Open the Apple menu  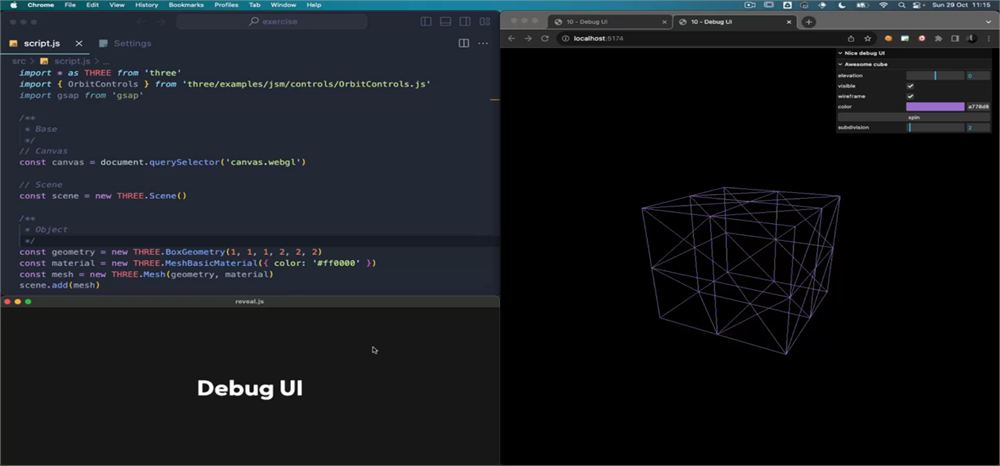(x=13, y=4)
